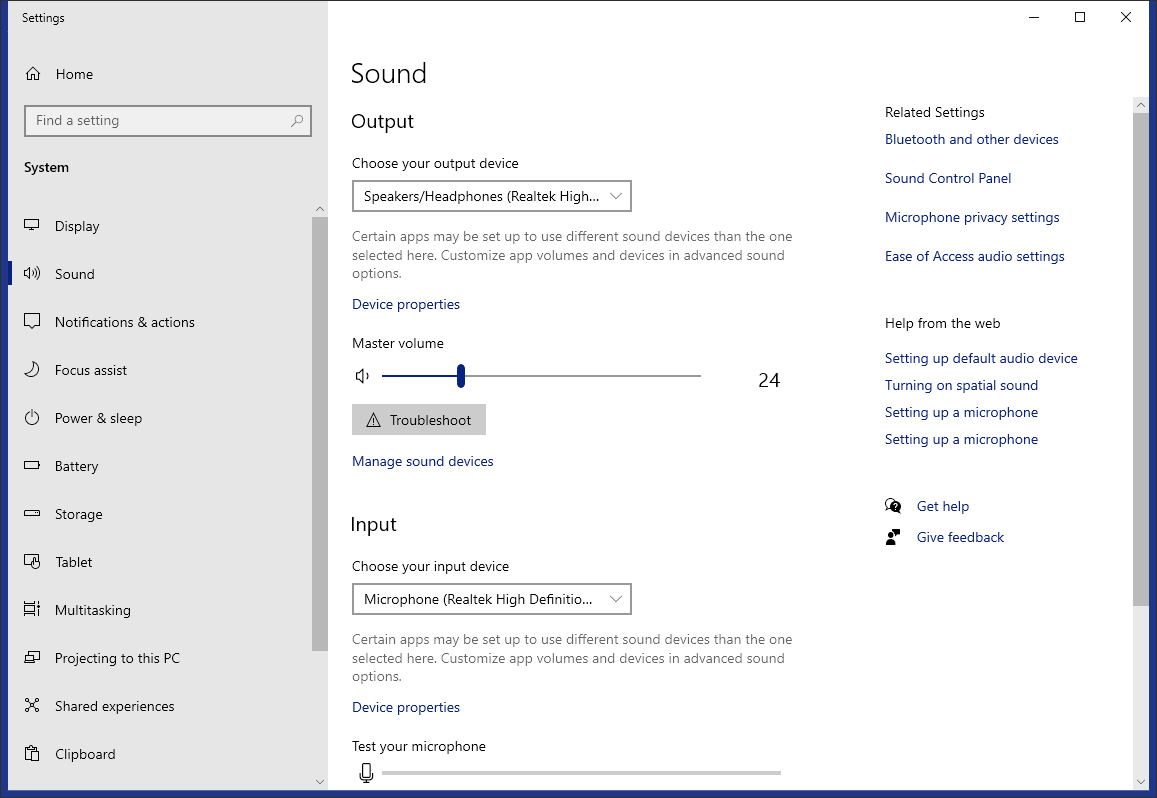Open input Device properties link

406,707
